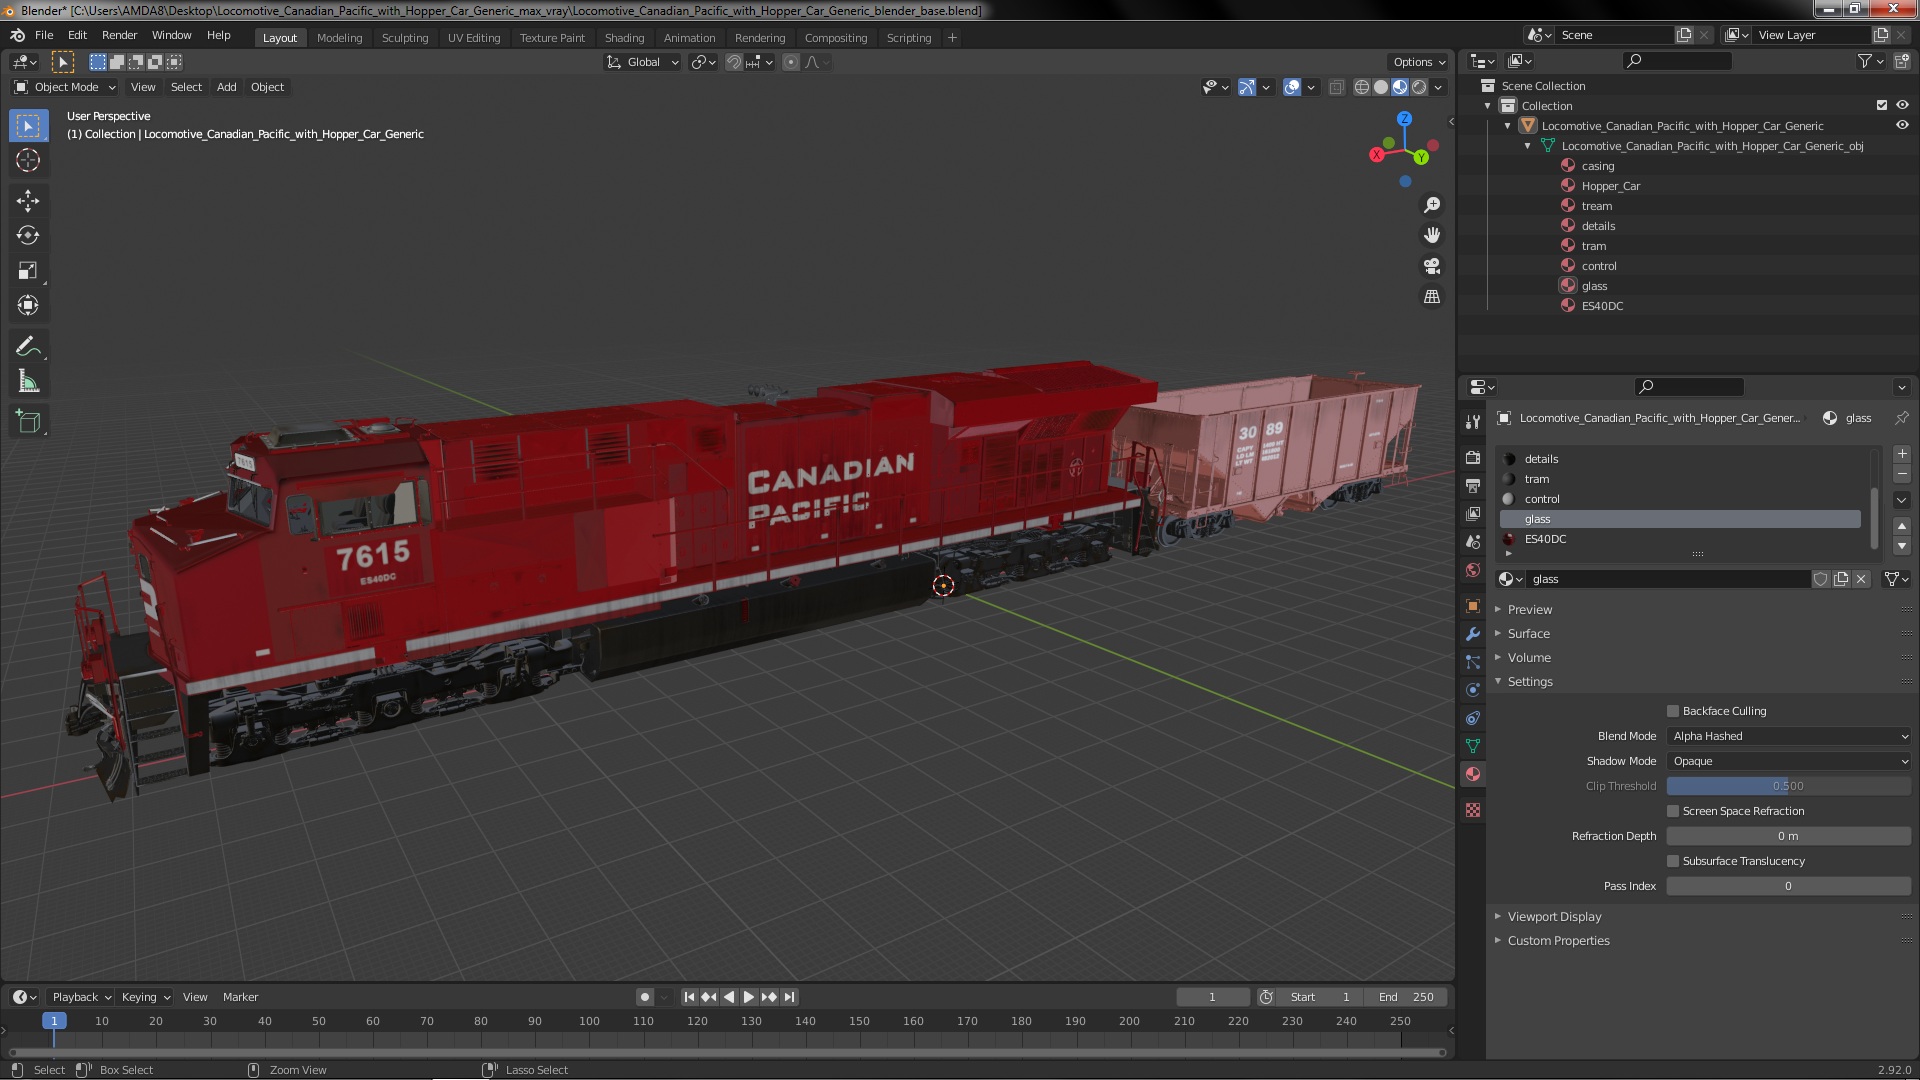Screen dimensions: 1920x1080
Task: Activate the Select Box tool
Action: click(x=28, y=125)
